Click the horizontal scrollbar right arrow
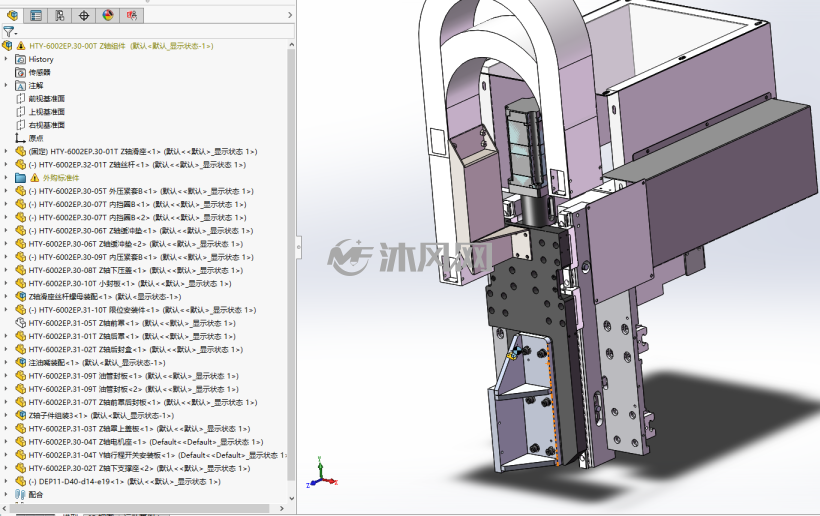Screen dimensions: 820x516 pos(282,508)
